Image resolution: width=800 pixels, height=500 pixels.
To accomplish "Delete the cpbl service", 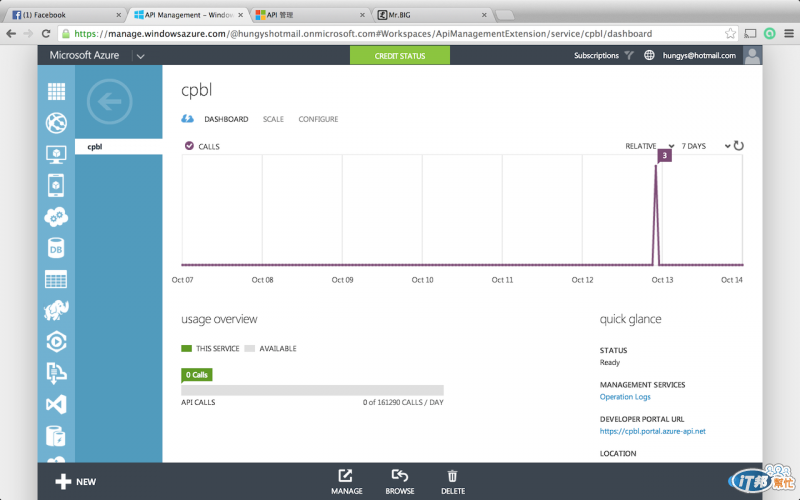I will point(453,482).
